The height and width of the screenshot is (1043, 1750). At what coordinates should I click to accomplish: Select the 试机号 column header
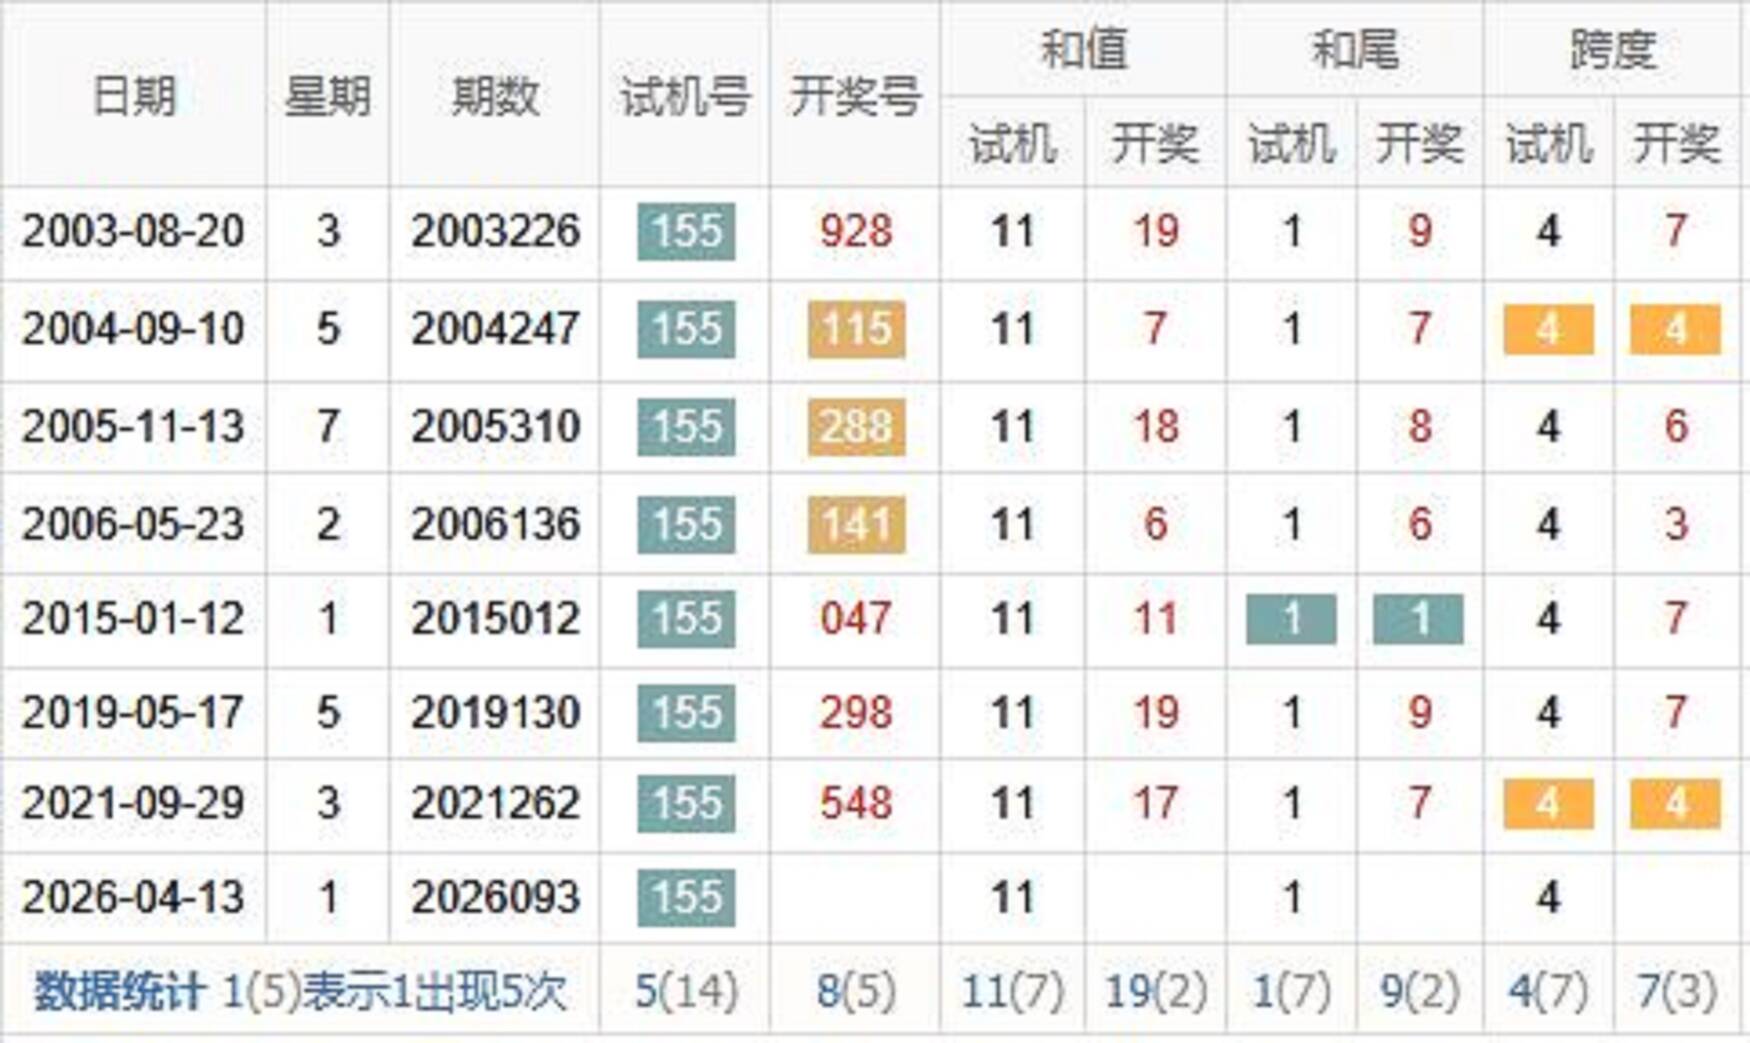coord(685,96)
